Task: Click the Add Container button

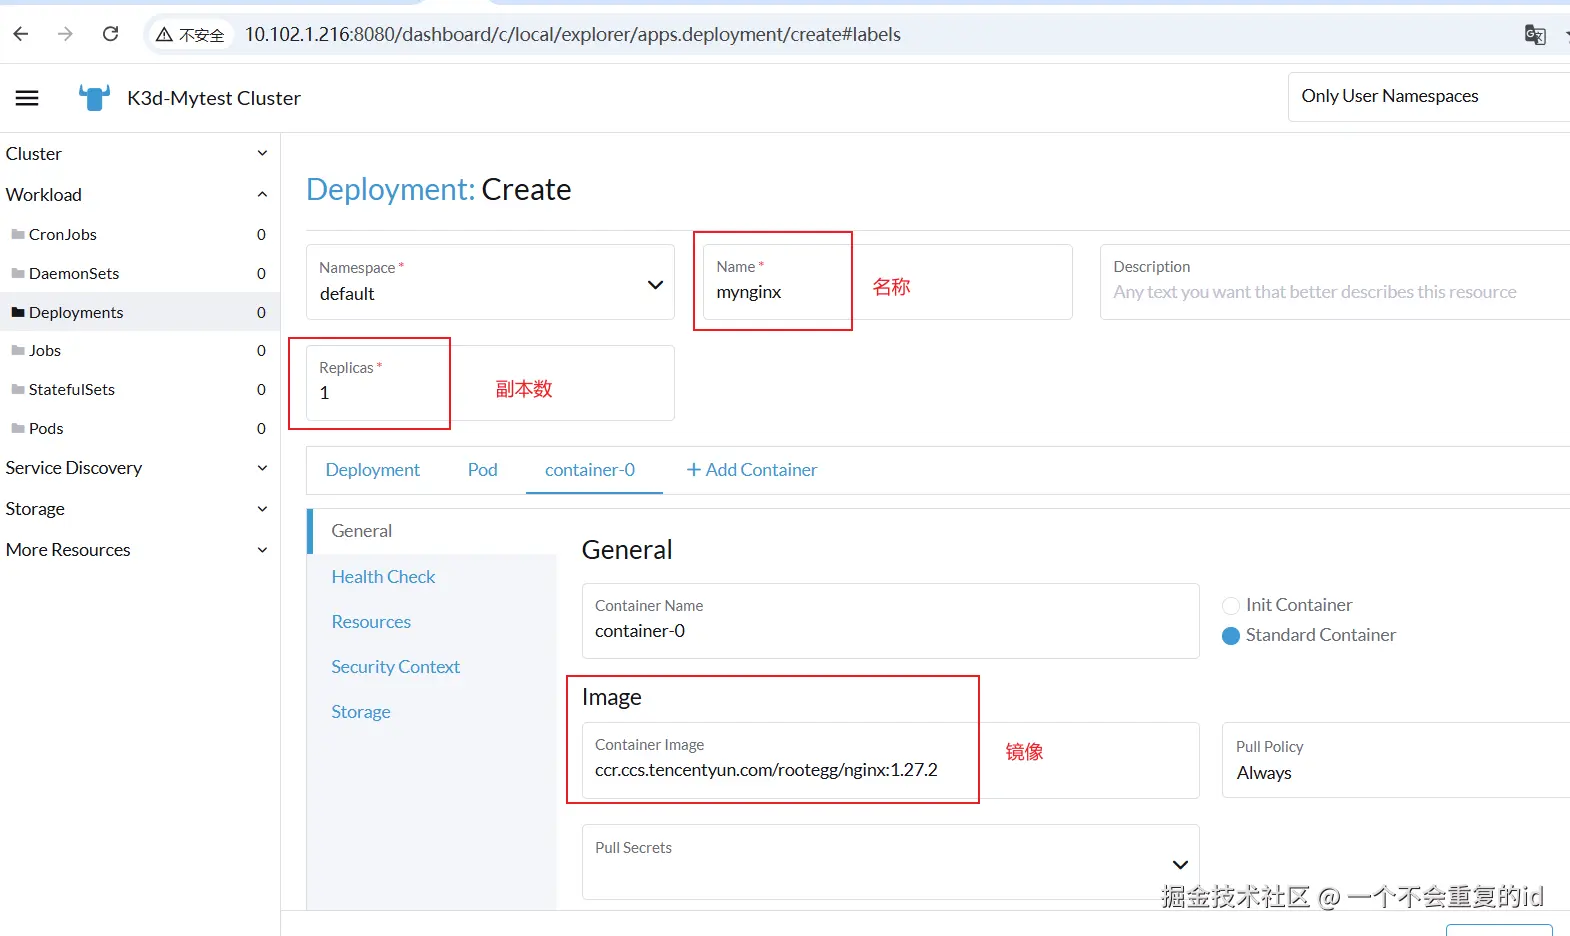Action: click(x=751, y=470)
